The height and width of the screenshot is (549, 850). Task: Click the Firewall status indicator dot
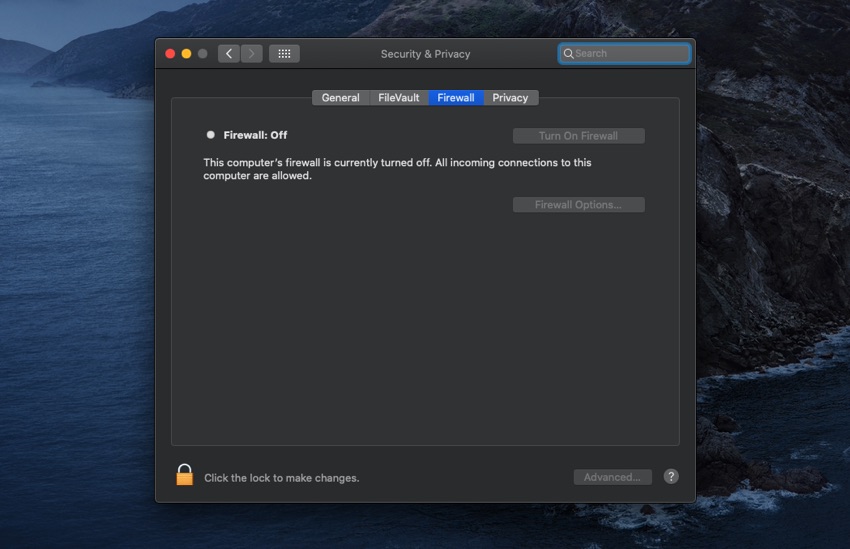pos(211,135)
